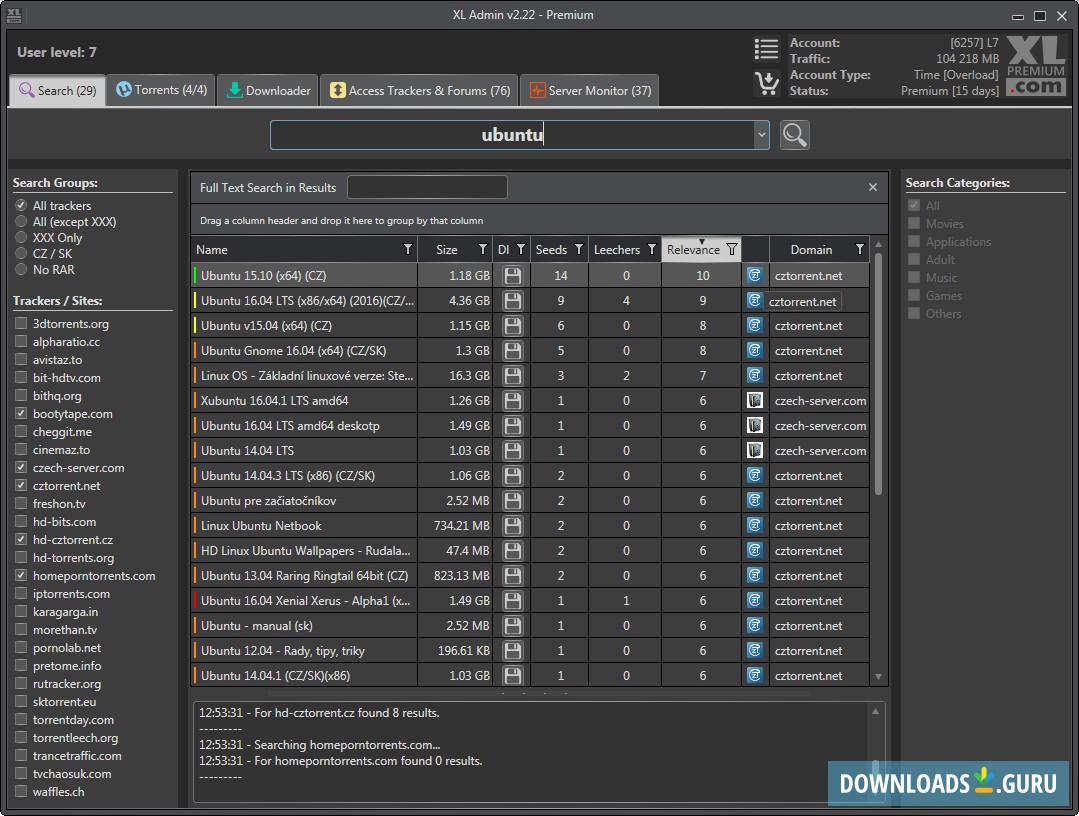1079x816 pixels.
Task: Open the Domain column filter dropdown
Action: 859,250
